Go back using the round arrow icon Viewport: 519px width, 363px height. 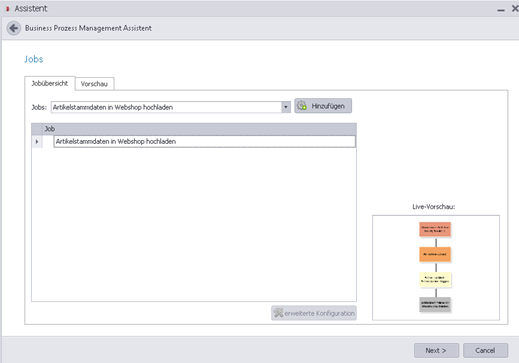click(14, 28)
